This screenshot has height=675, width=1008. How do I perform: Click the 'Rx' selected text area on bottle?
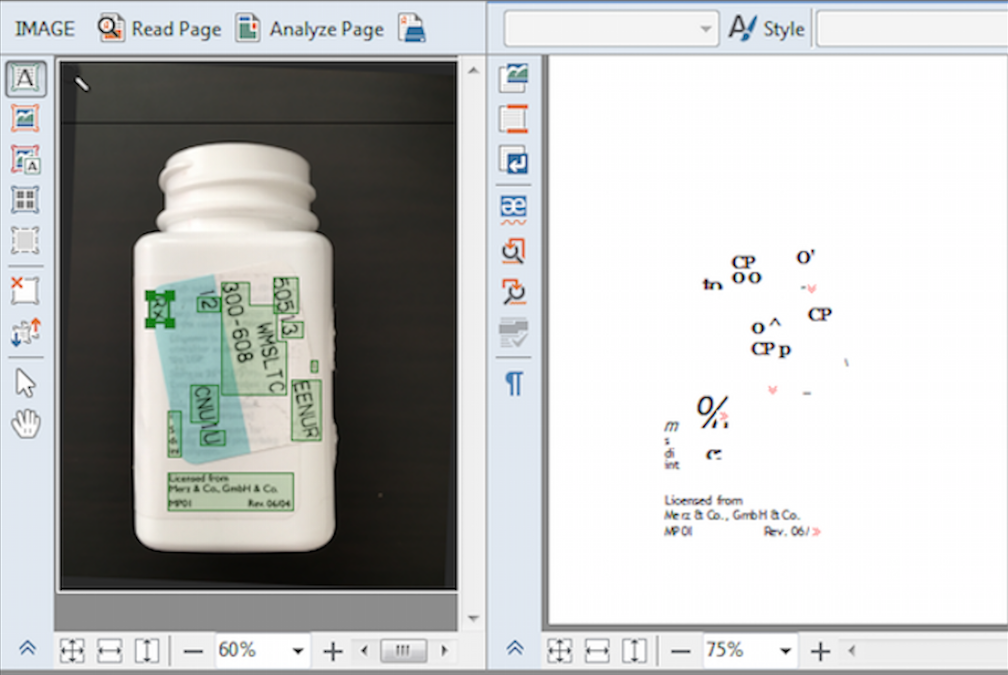pos(159,309)
